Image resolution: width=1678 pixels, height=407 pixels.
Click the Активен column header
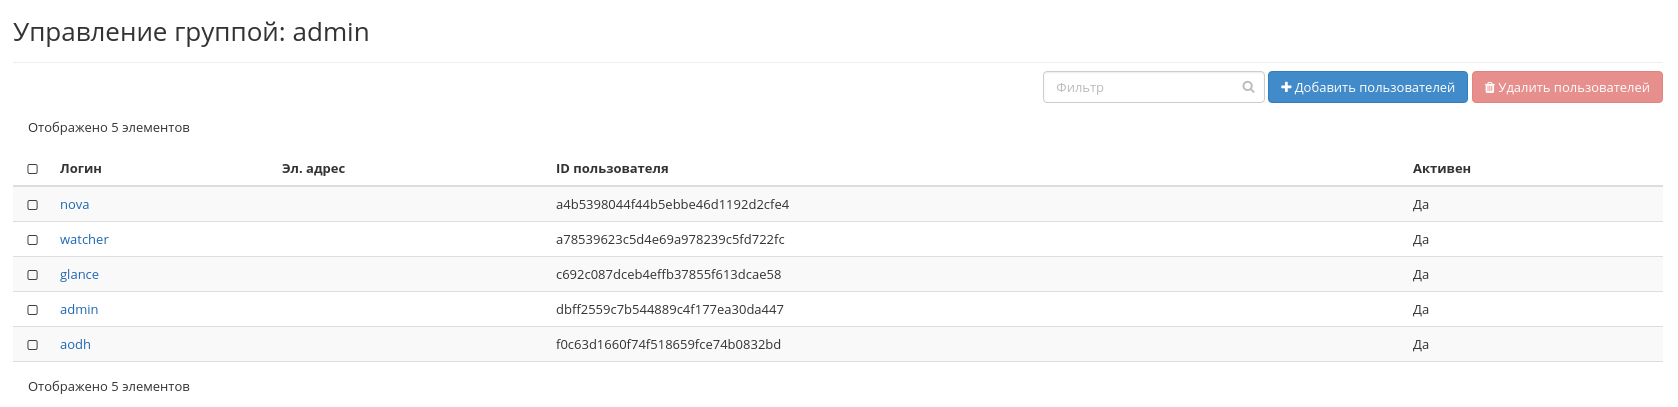coord(1441,169)
